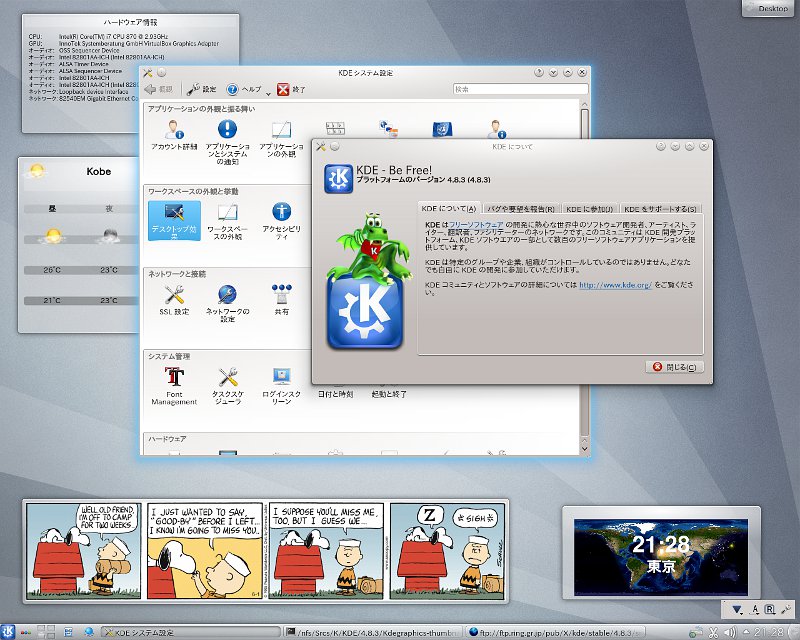This screenshot has height=640, width=800.
Task: Click the blue UN flag locale icon
Action: (x=442, y=129)
